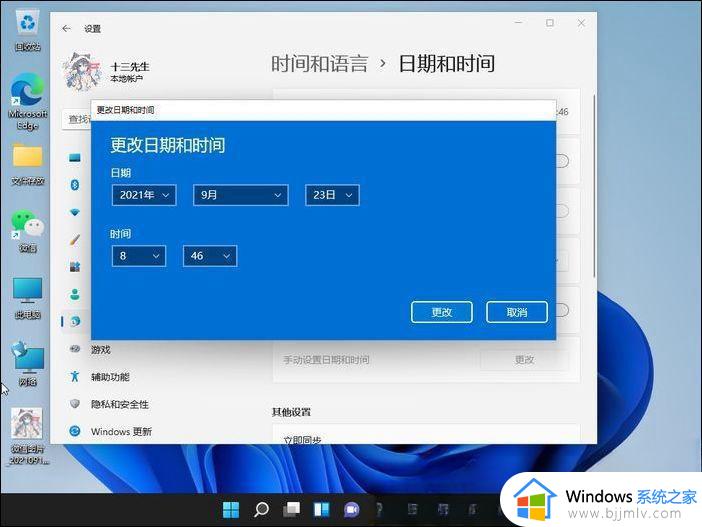The image size is (702, 527).
Task: Click the gaming controller icon
Action: click(75, 349)
